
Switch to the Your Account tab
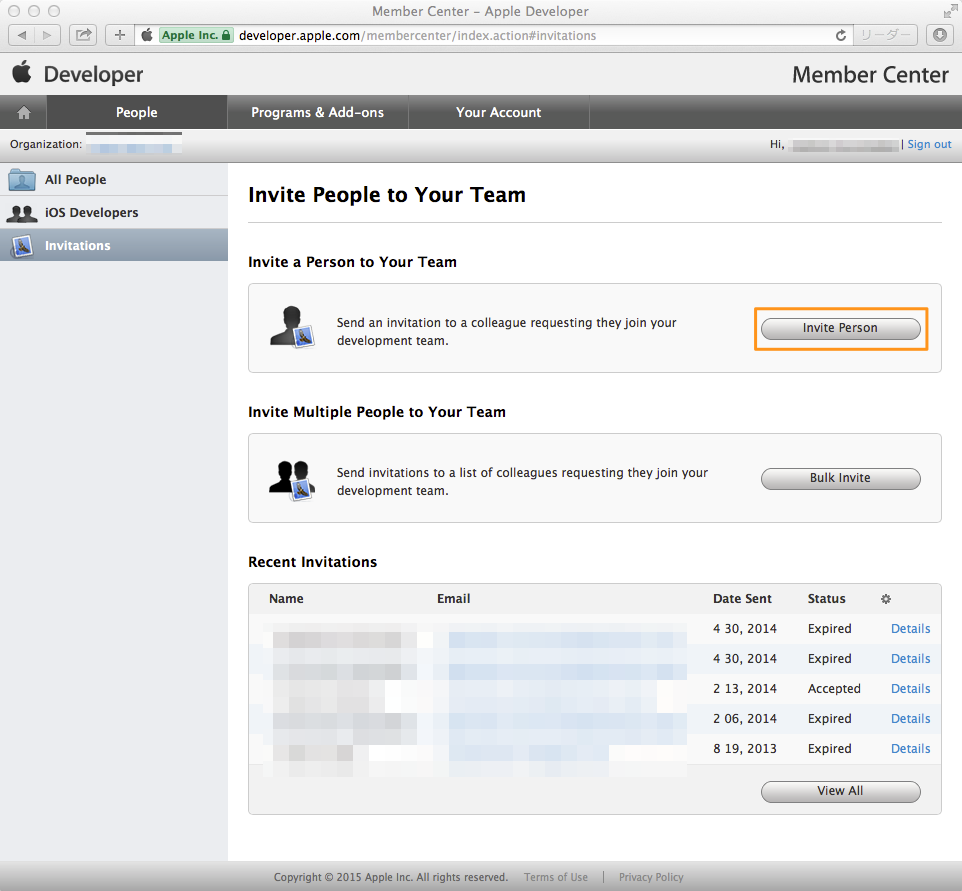tap(498, 112)
